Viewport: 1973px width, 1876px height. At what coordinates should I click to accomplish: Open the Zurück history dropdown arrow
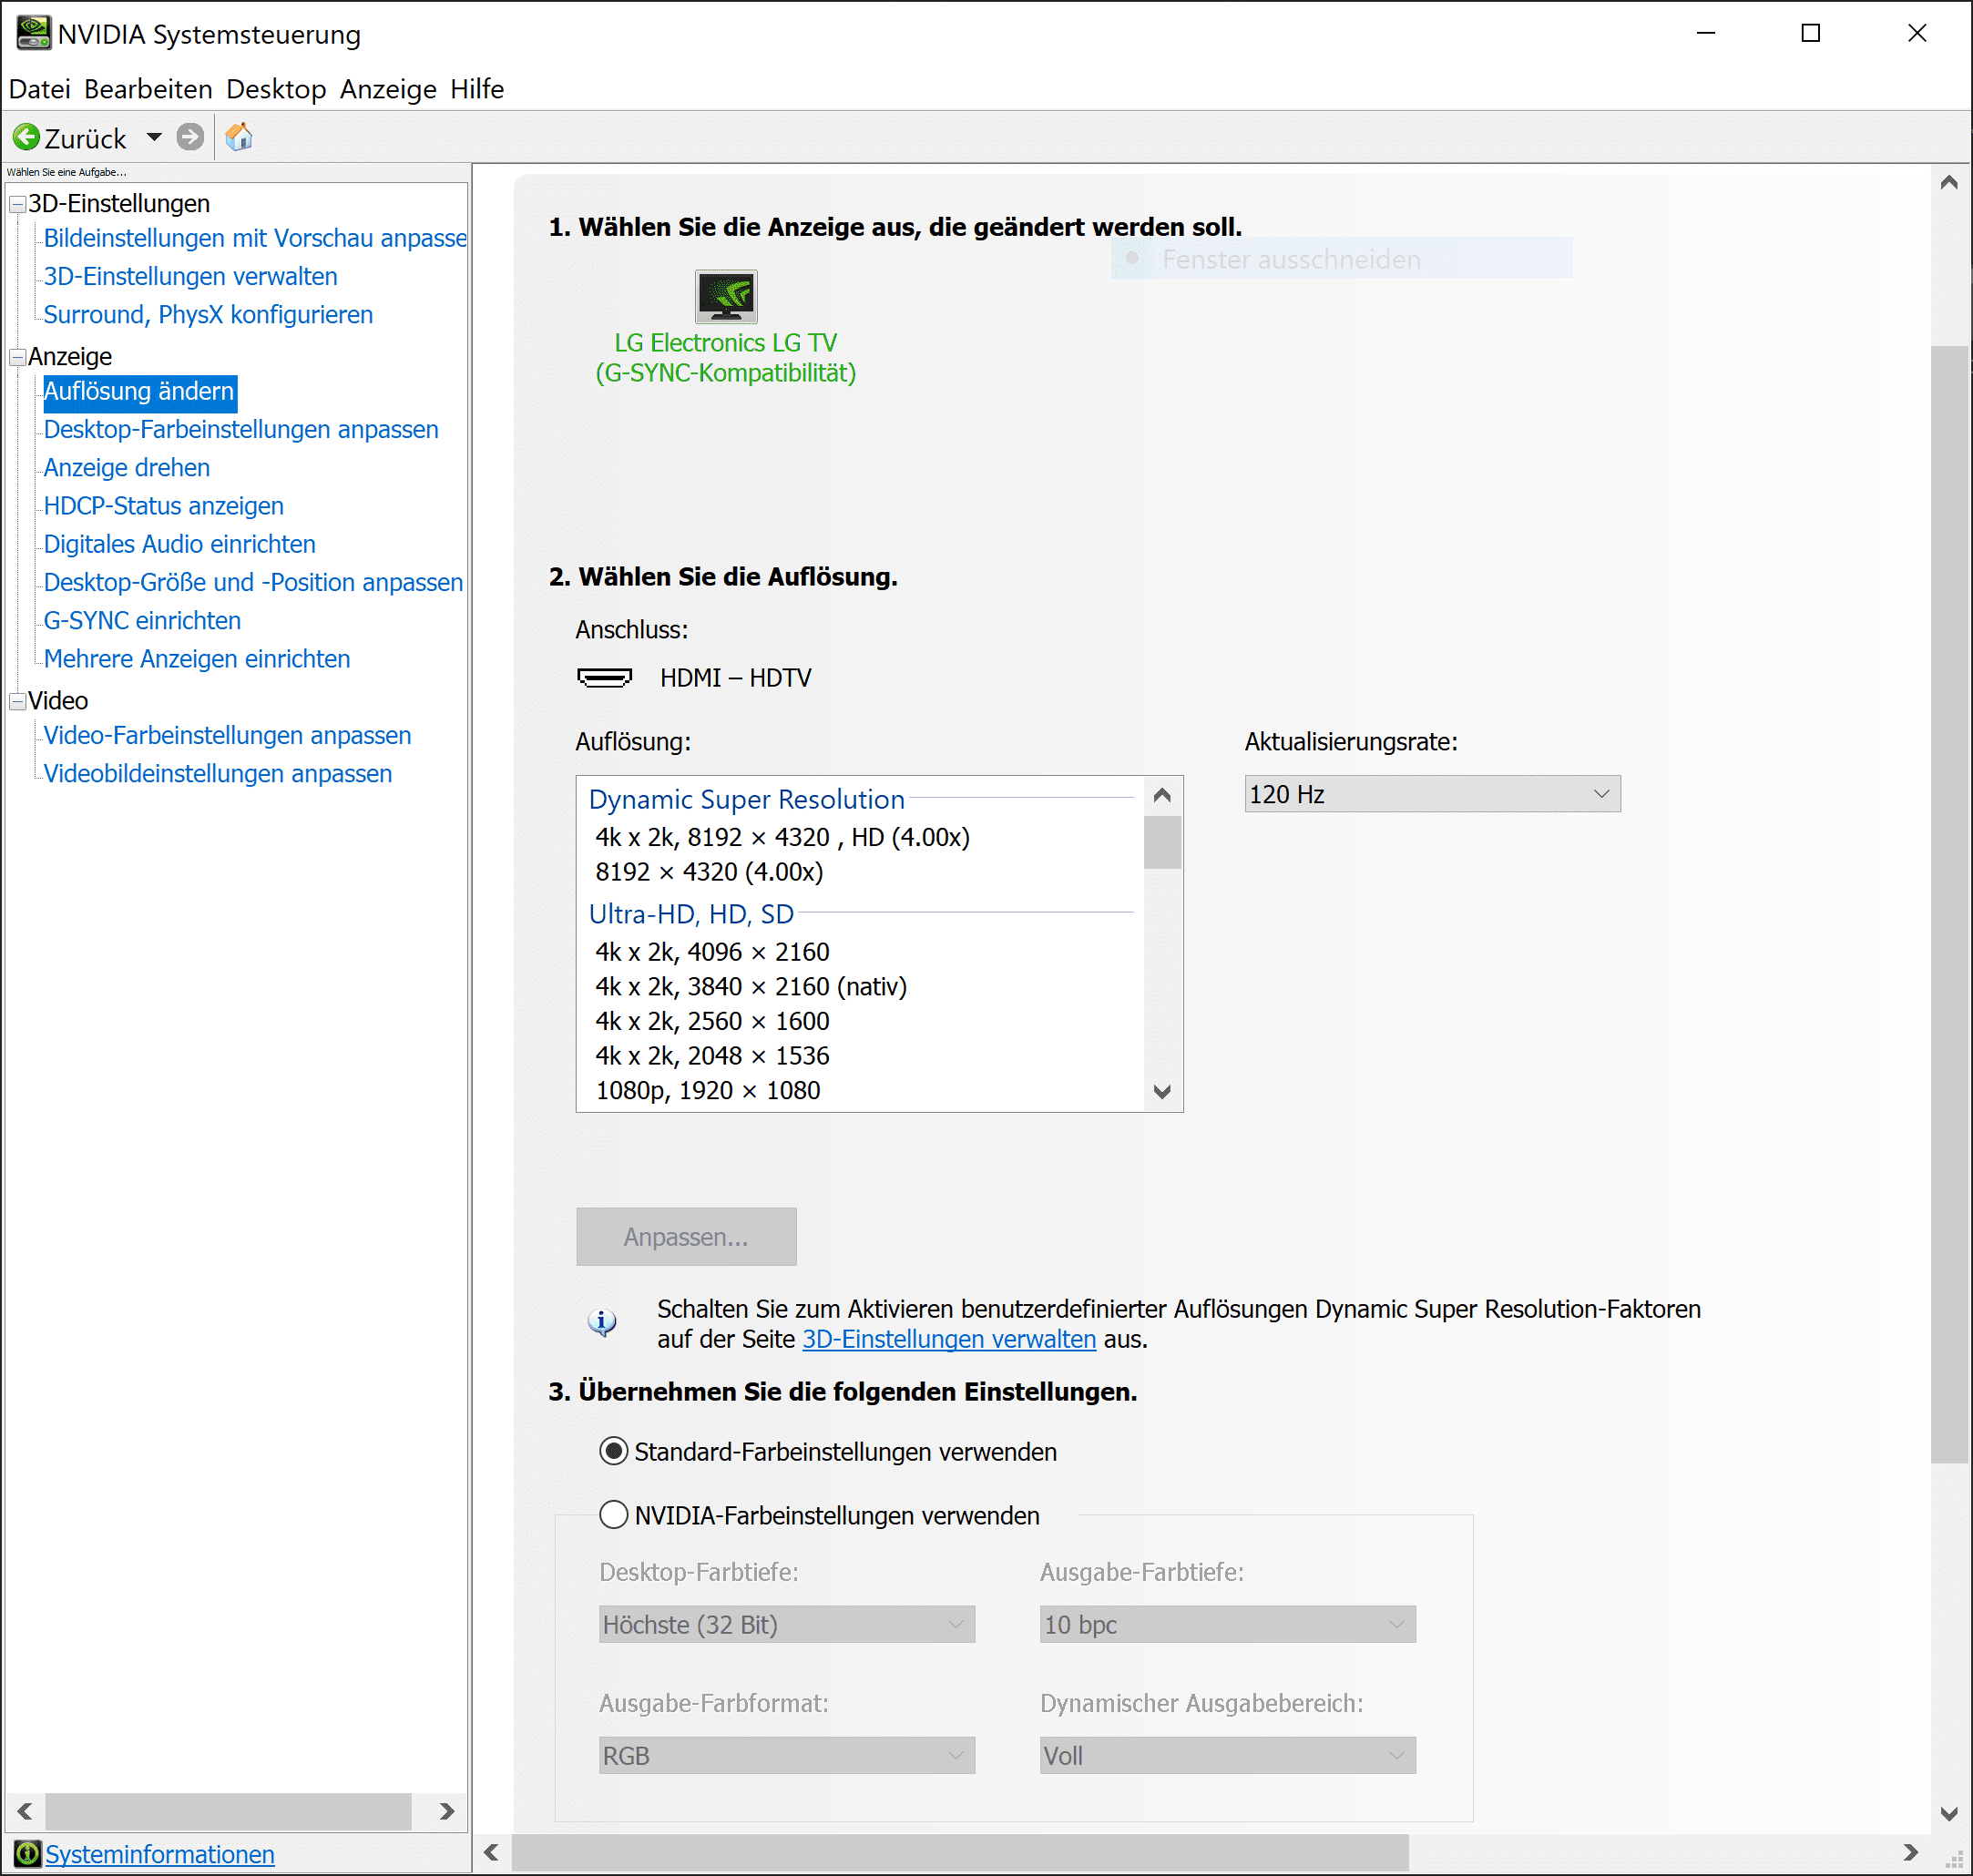coord(154,137)
